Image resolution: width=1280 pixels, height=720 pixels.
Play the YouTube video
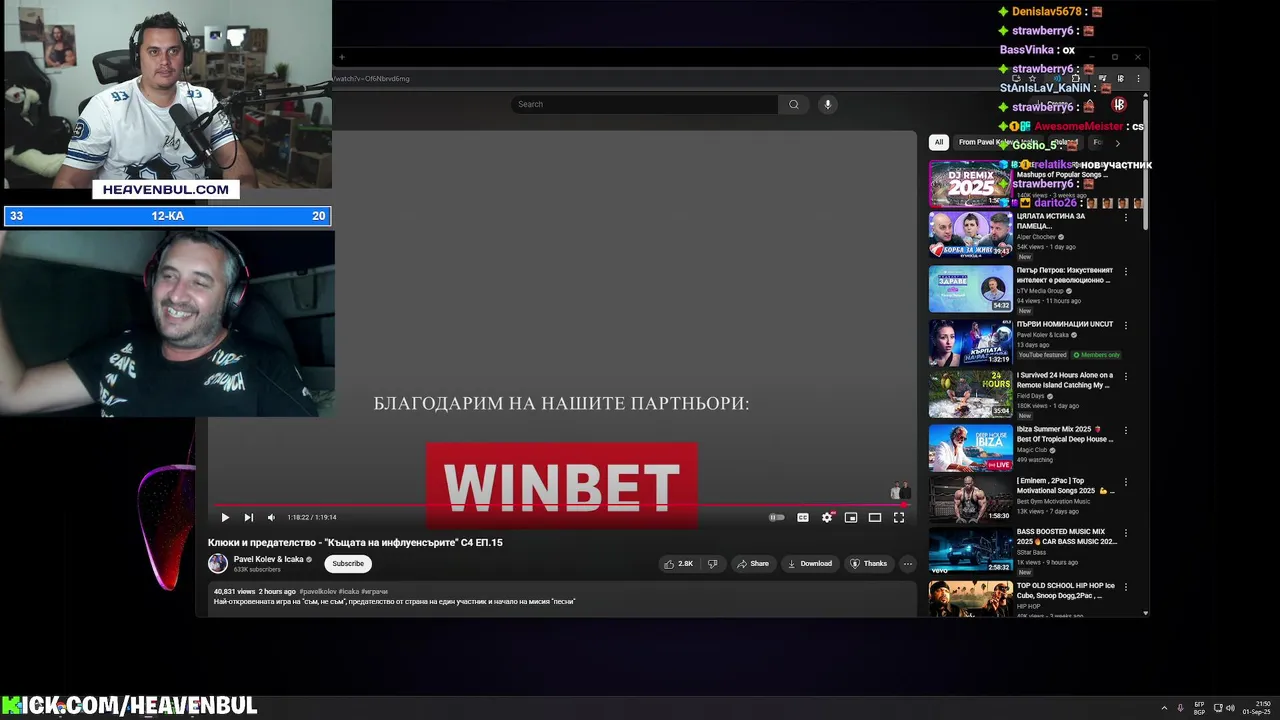(x=225, y=517)
